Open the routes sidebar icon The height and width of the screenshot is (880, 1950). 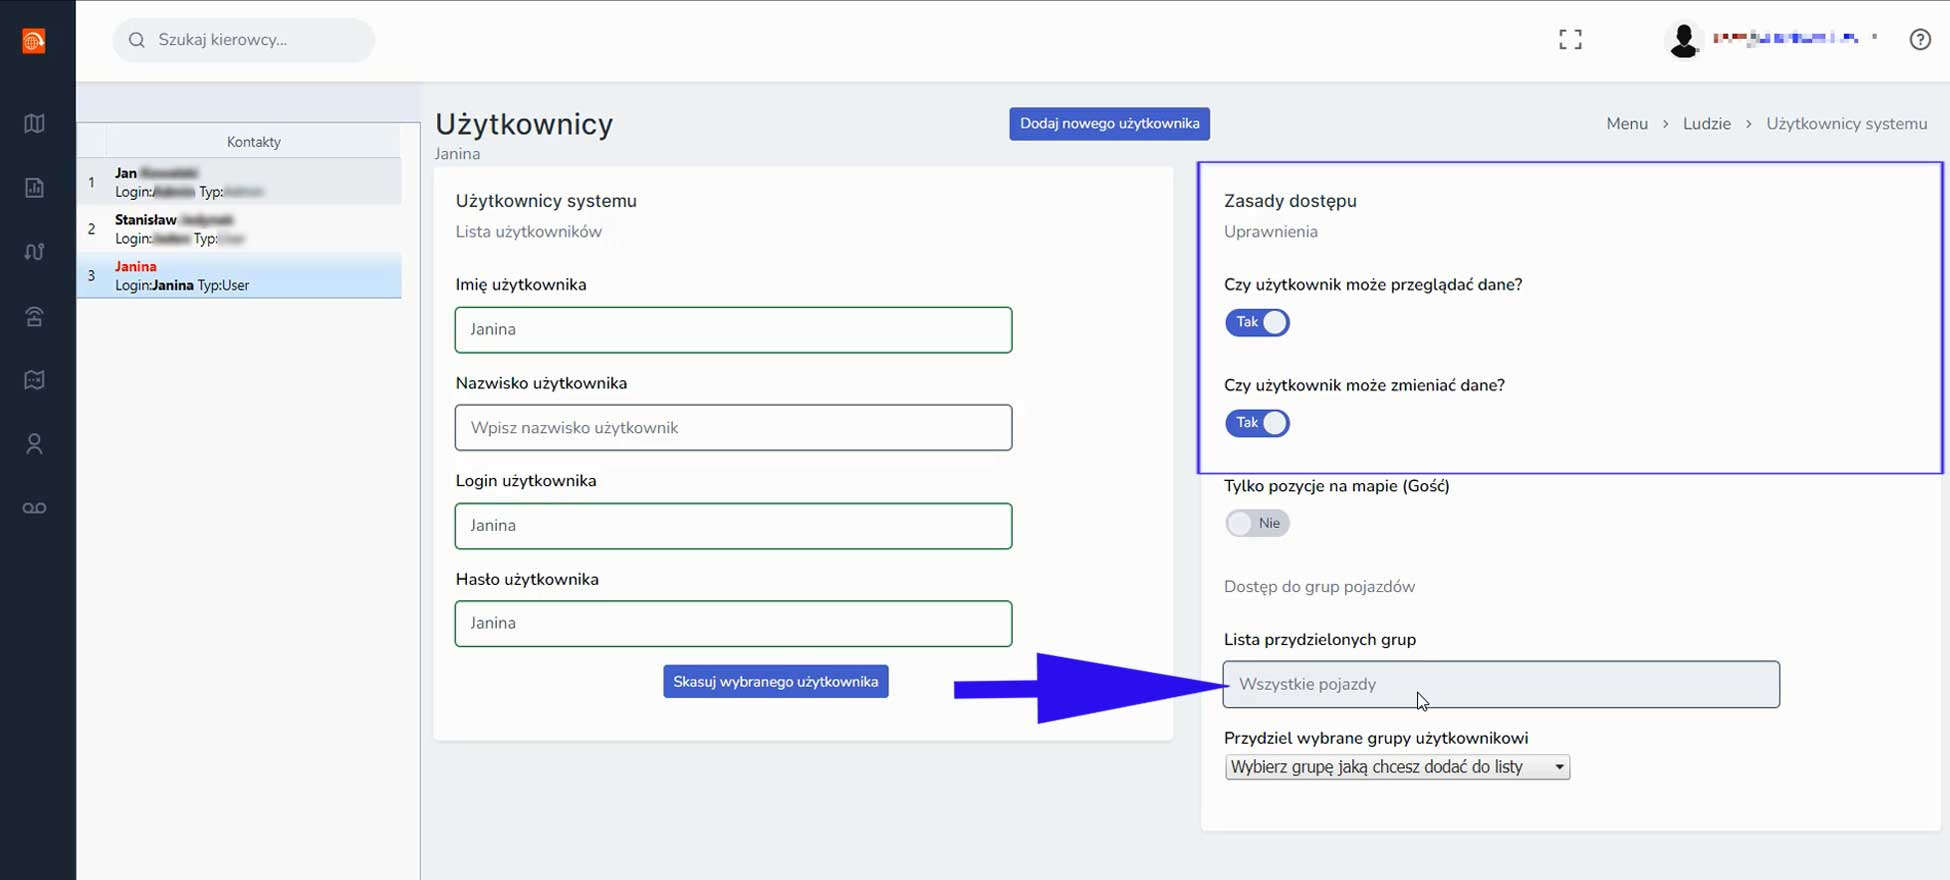point(34,252)
